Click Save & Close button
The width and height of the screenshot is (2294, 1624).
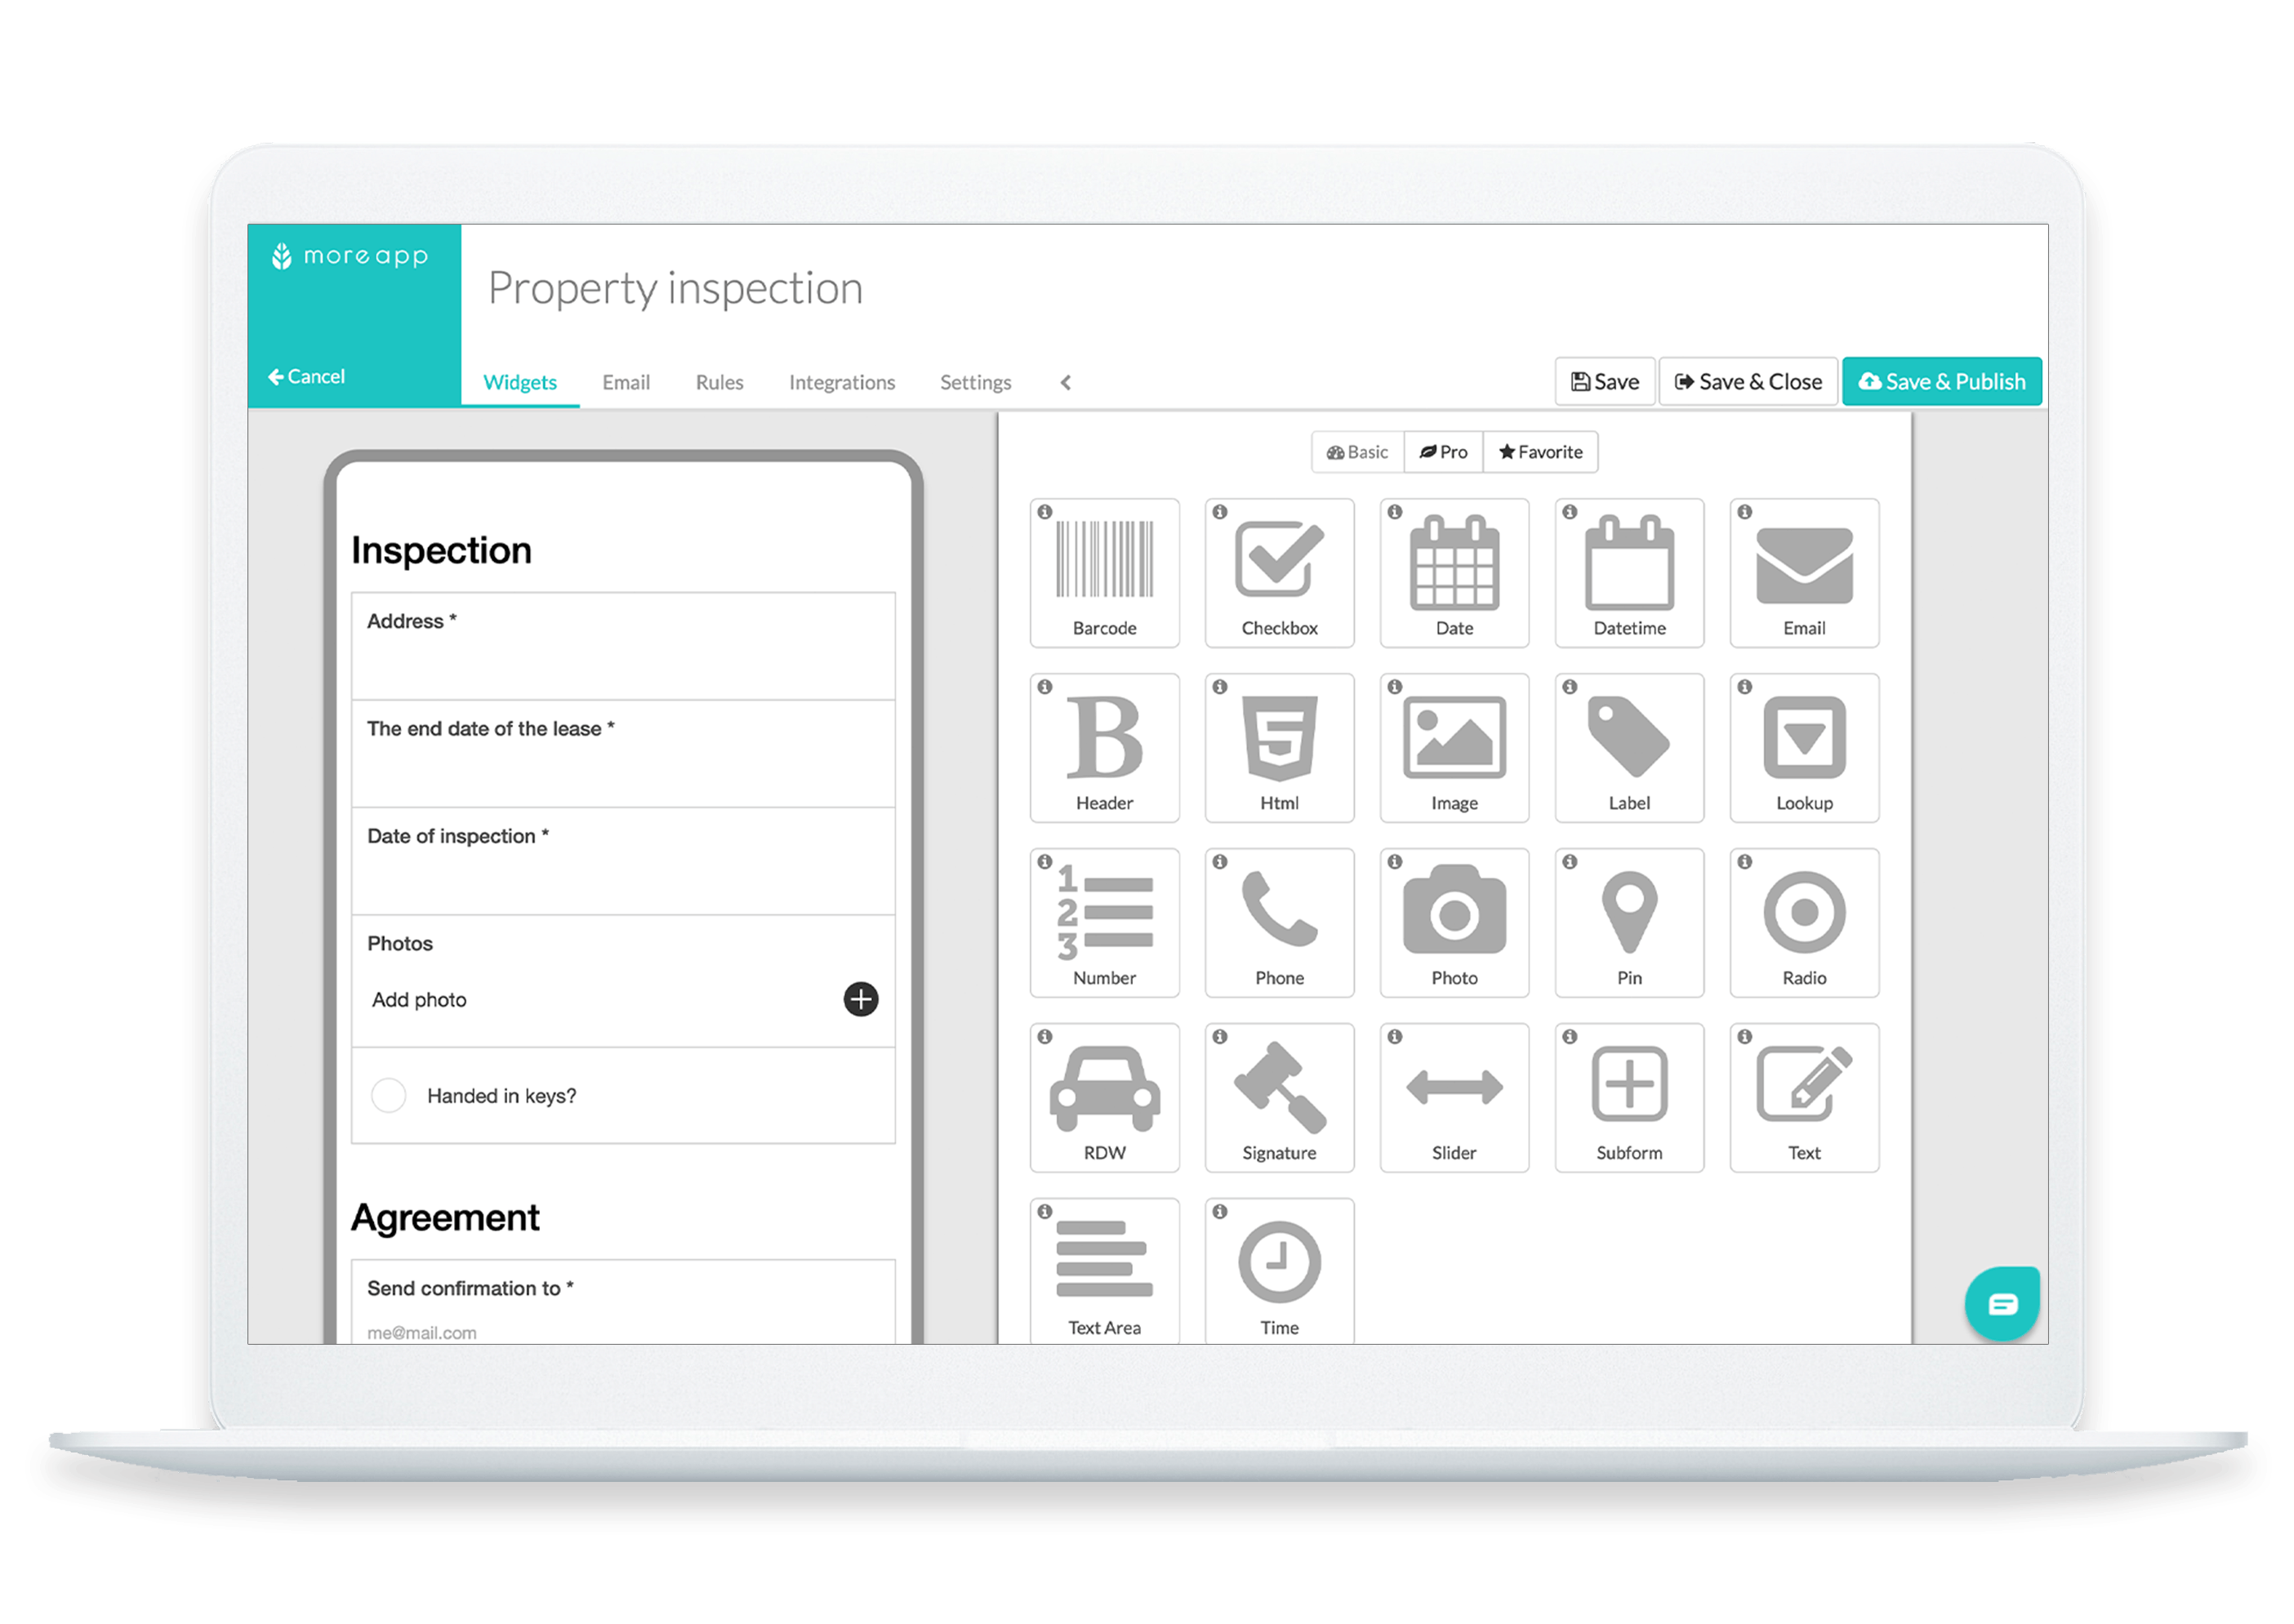point(1748,380)
